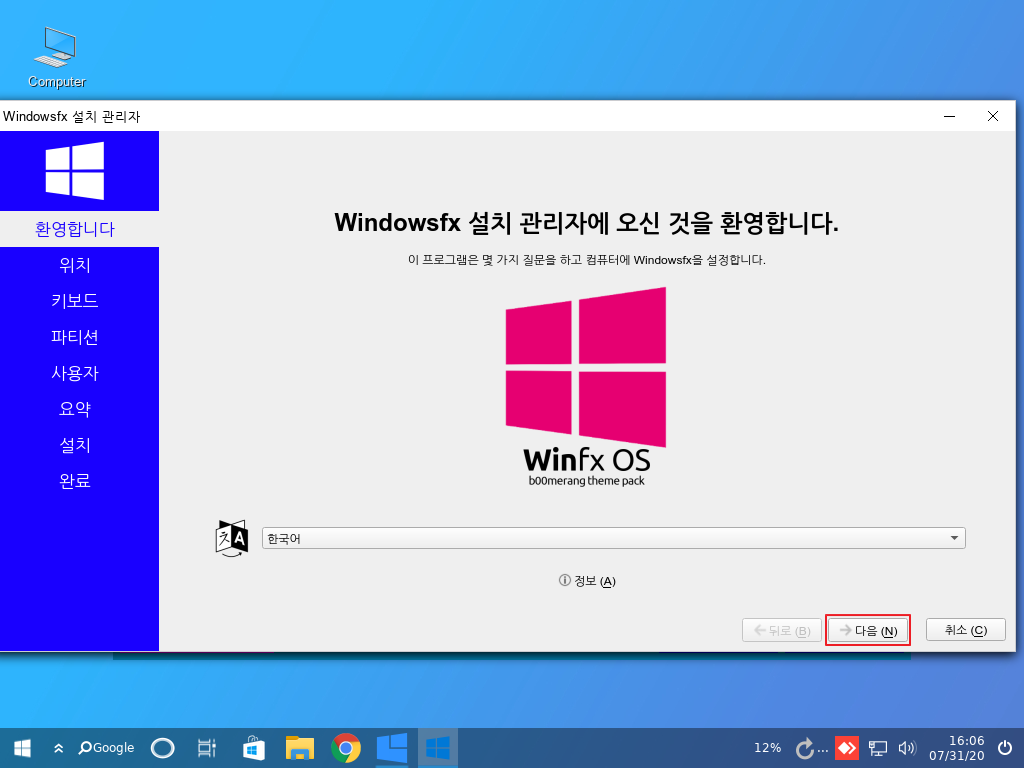Select the 요약 sidebar step
1024x768 pixels.
(x=79, y=409)
